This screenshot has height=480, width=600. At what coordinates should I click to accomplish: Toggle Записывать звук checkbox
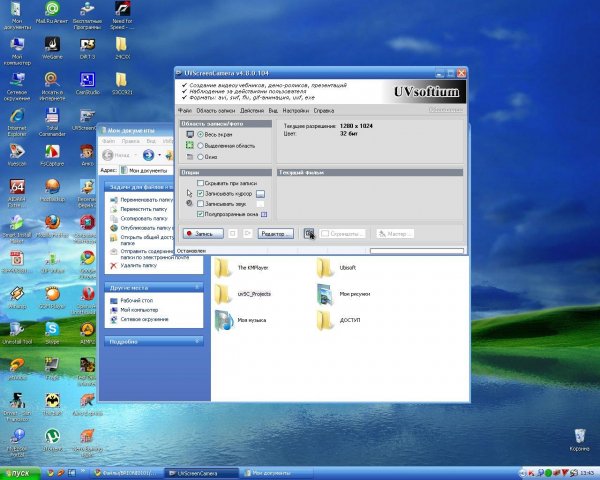(x=200, y=204)
